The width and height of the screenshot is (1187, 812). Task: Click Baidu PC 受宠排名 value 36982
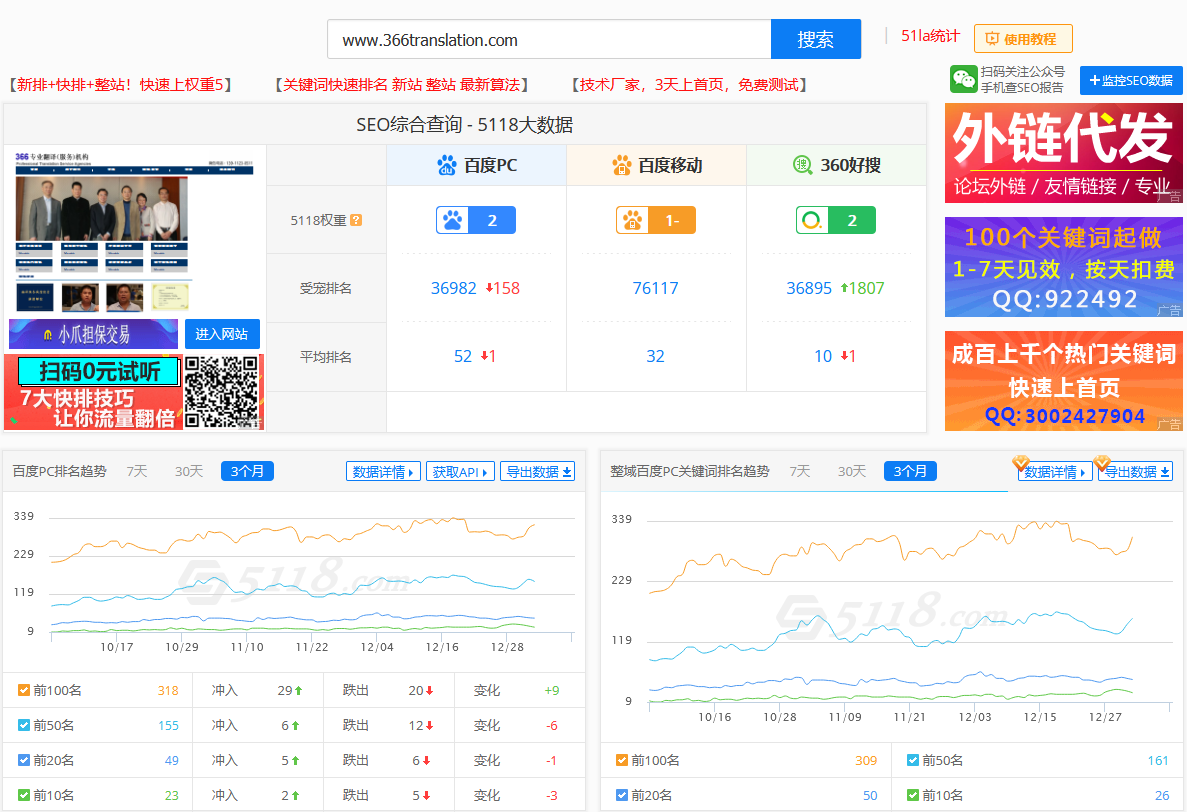tap(453, 288)
